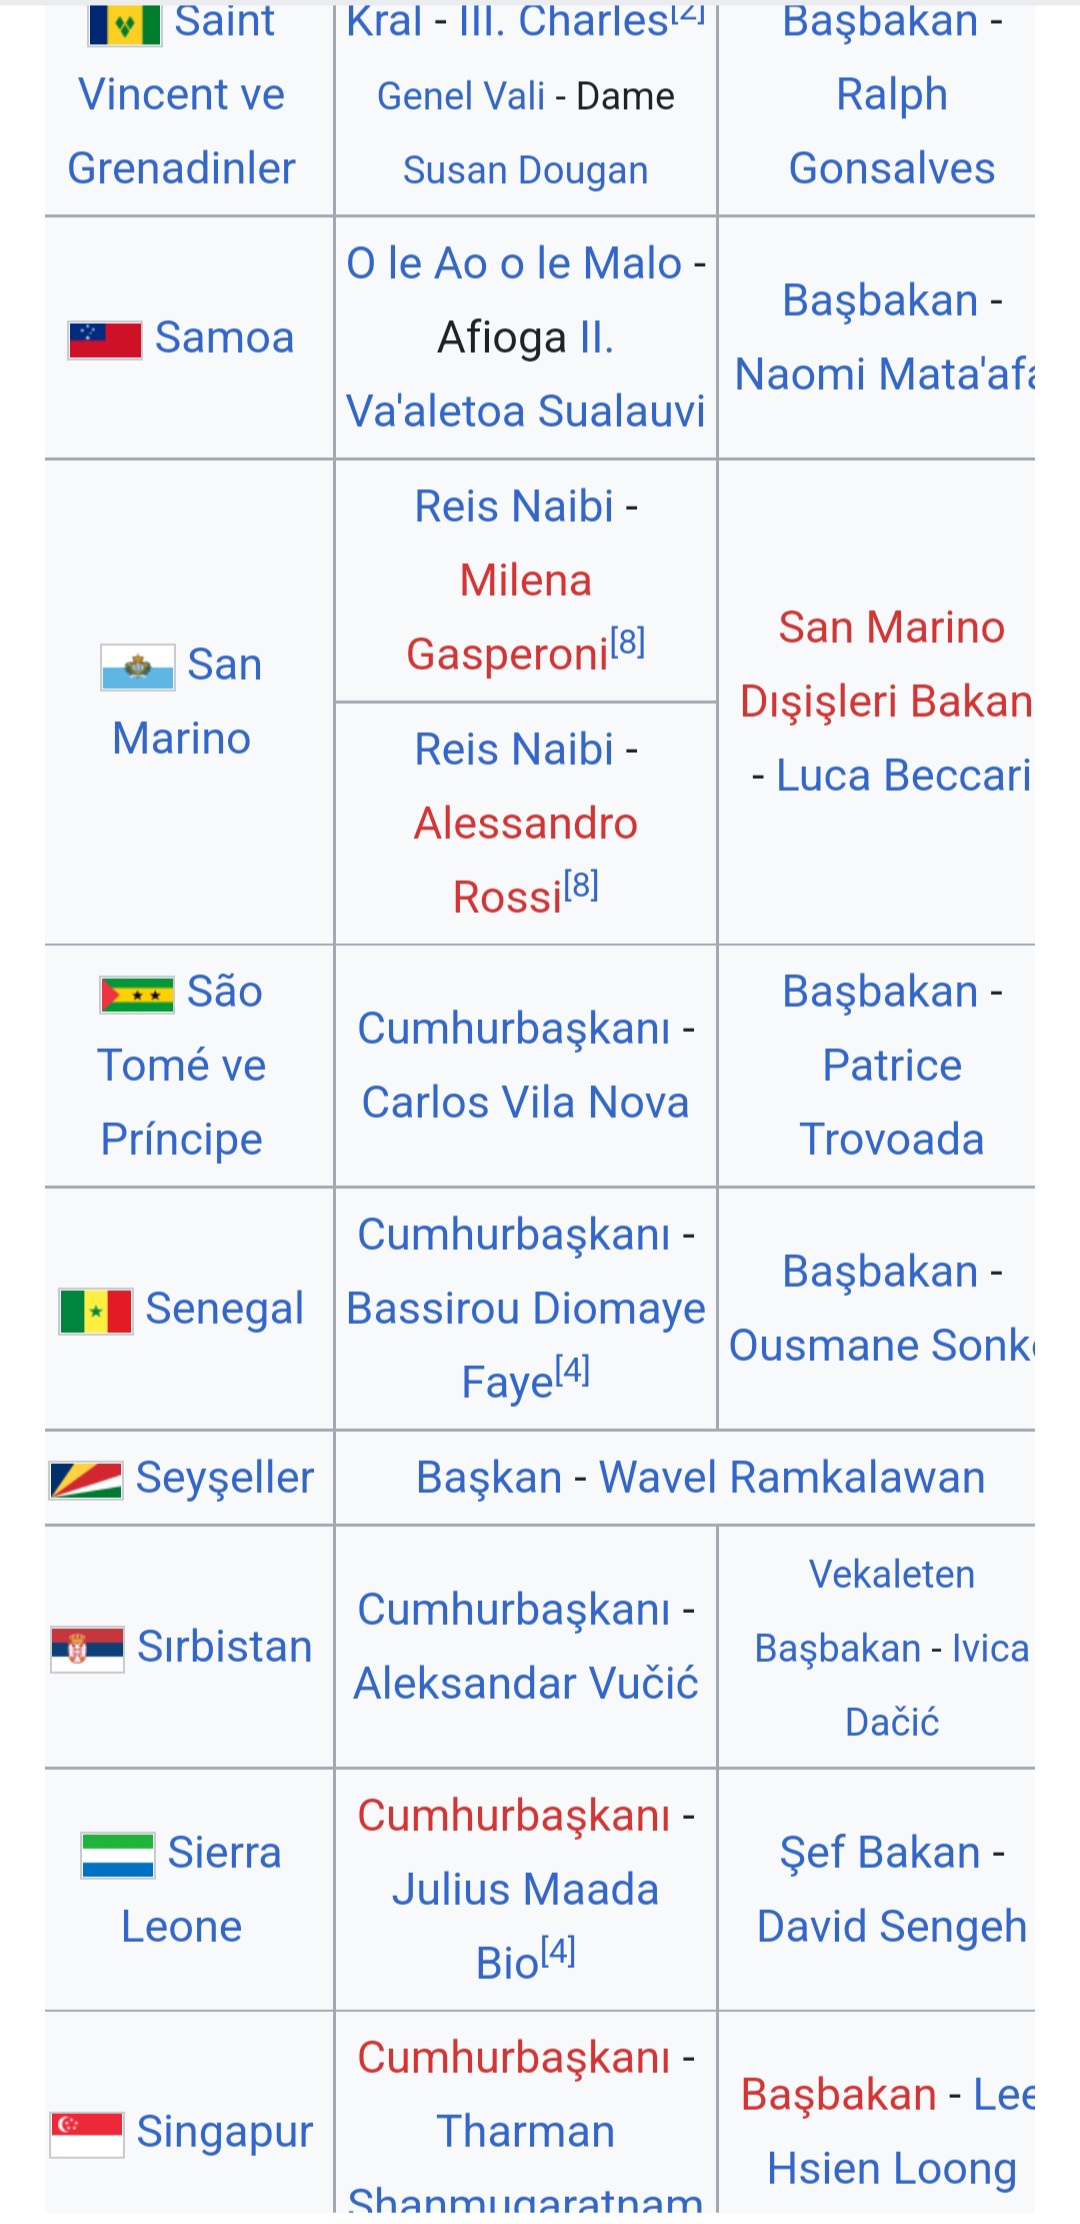Click the Saint Vincent flag icon

pyautogui.click(x=125, y=24)
